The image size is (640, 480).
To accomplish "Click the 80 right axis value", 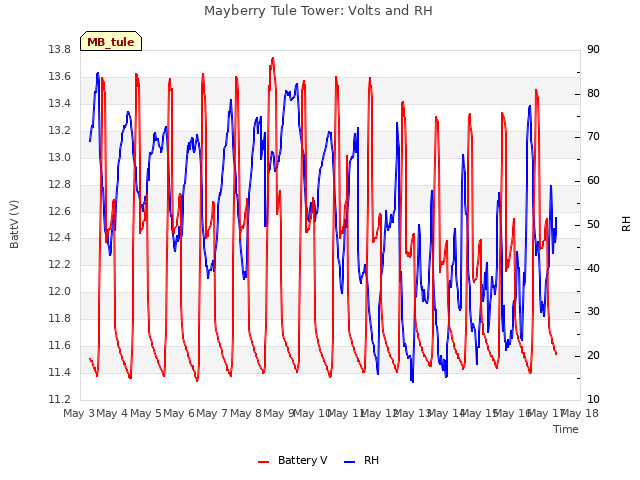I will [x=593, y=93].
